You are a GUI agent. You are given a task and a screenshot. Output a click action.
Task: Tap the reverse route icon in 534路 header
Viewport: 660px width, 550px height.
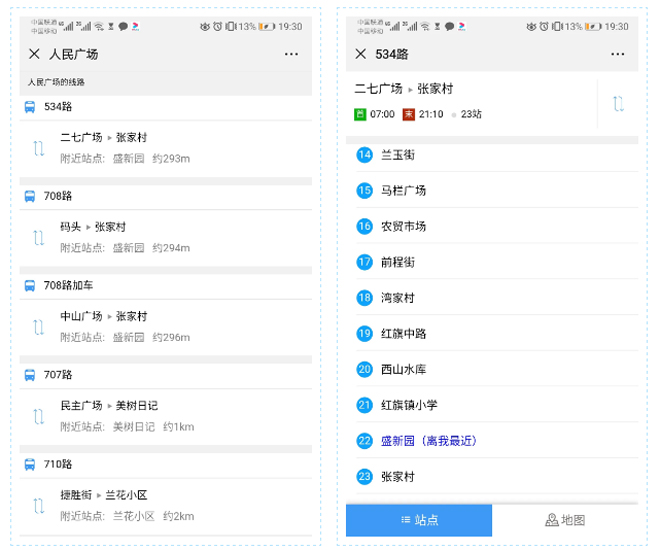[619, 103]
